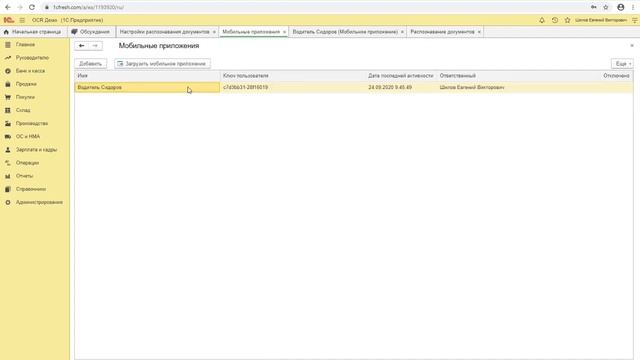Bookmark this page with the star icon
The width and height of the screenshot is (640, 360).
606,7
